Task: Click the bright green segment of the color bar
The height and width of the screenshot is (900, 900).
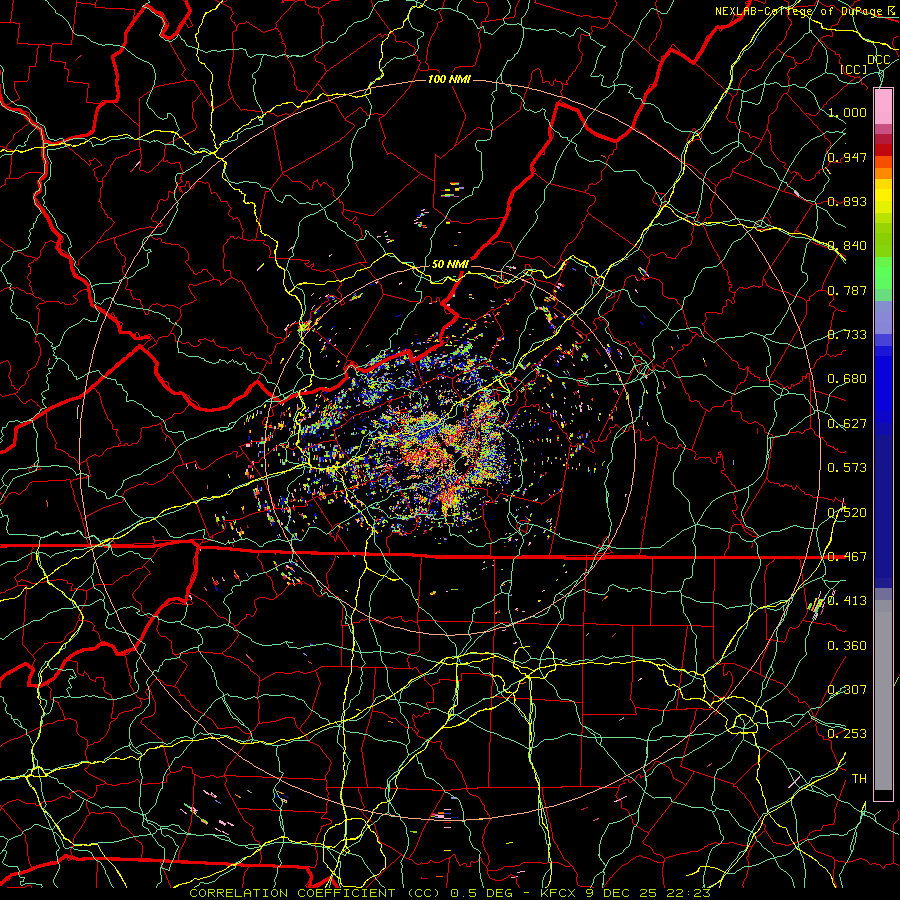Action: pyautogui.click(x=883, y=273)
